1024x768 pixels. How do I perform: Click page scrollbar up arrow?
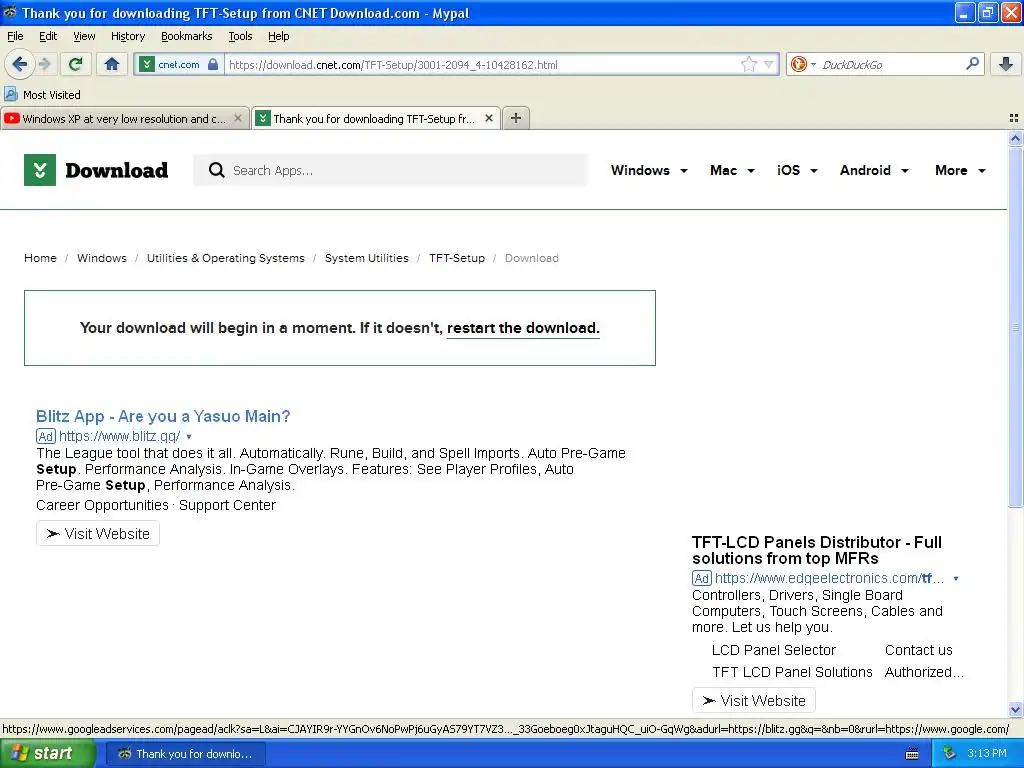pos(1015,138)
